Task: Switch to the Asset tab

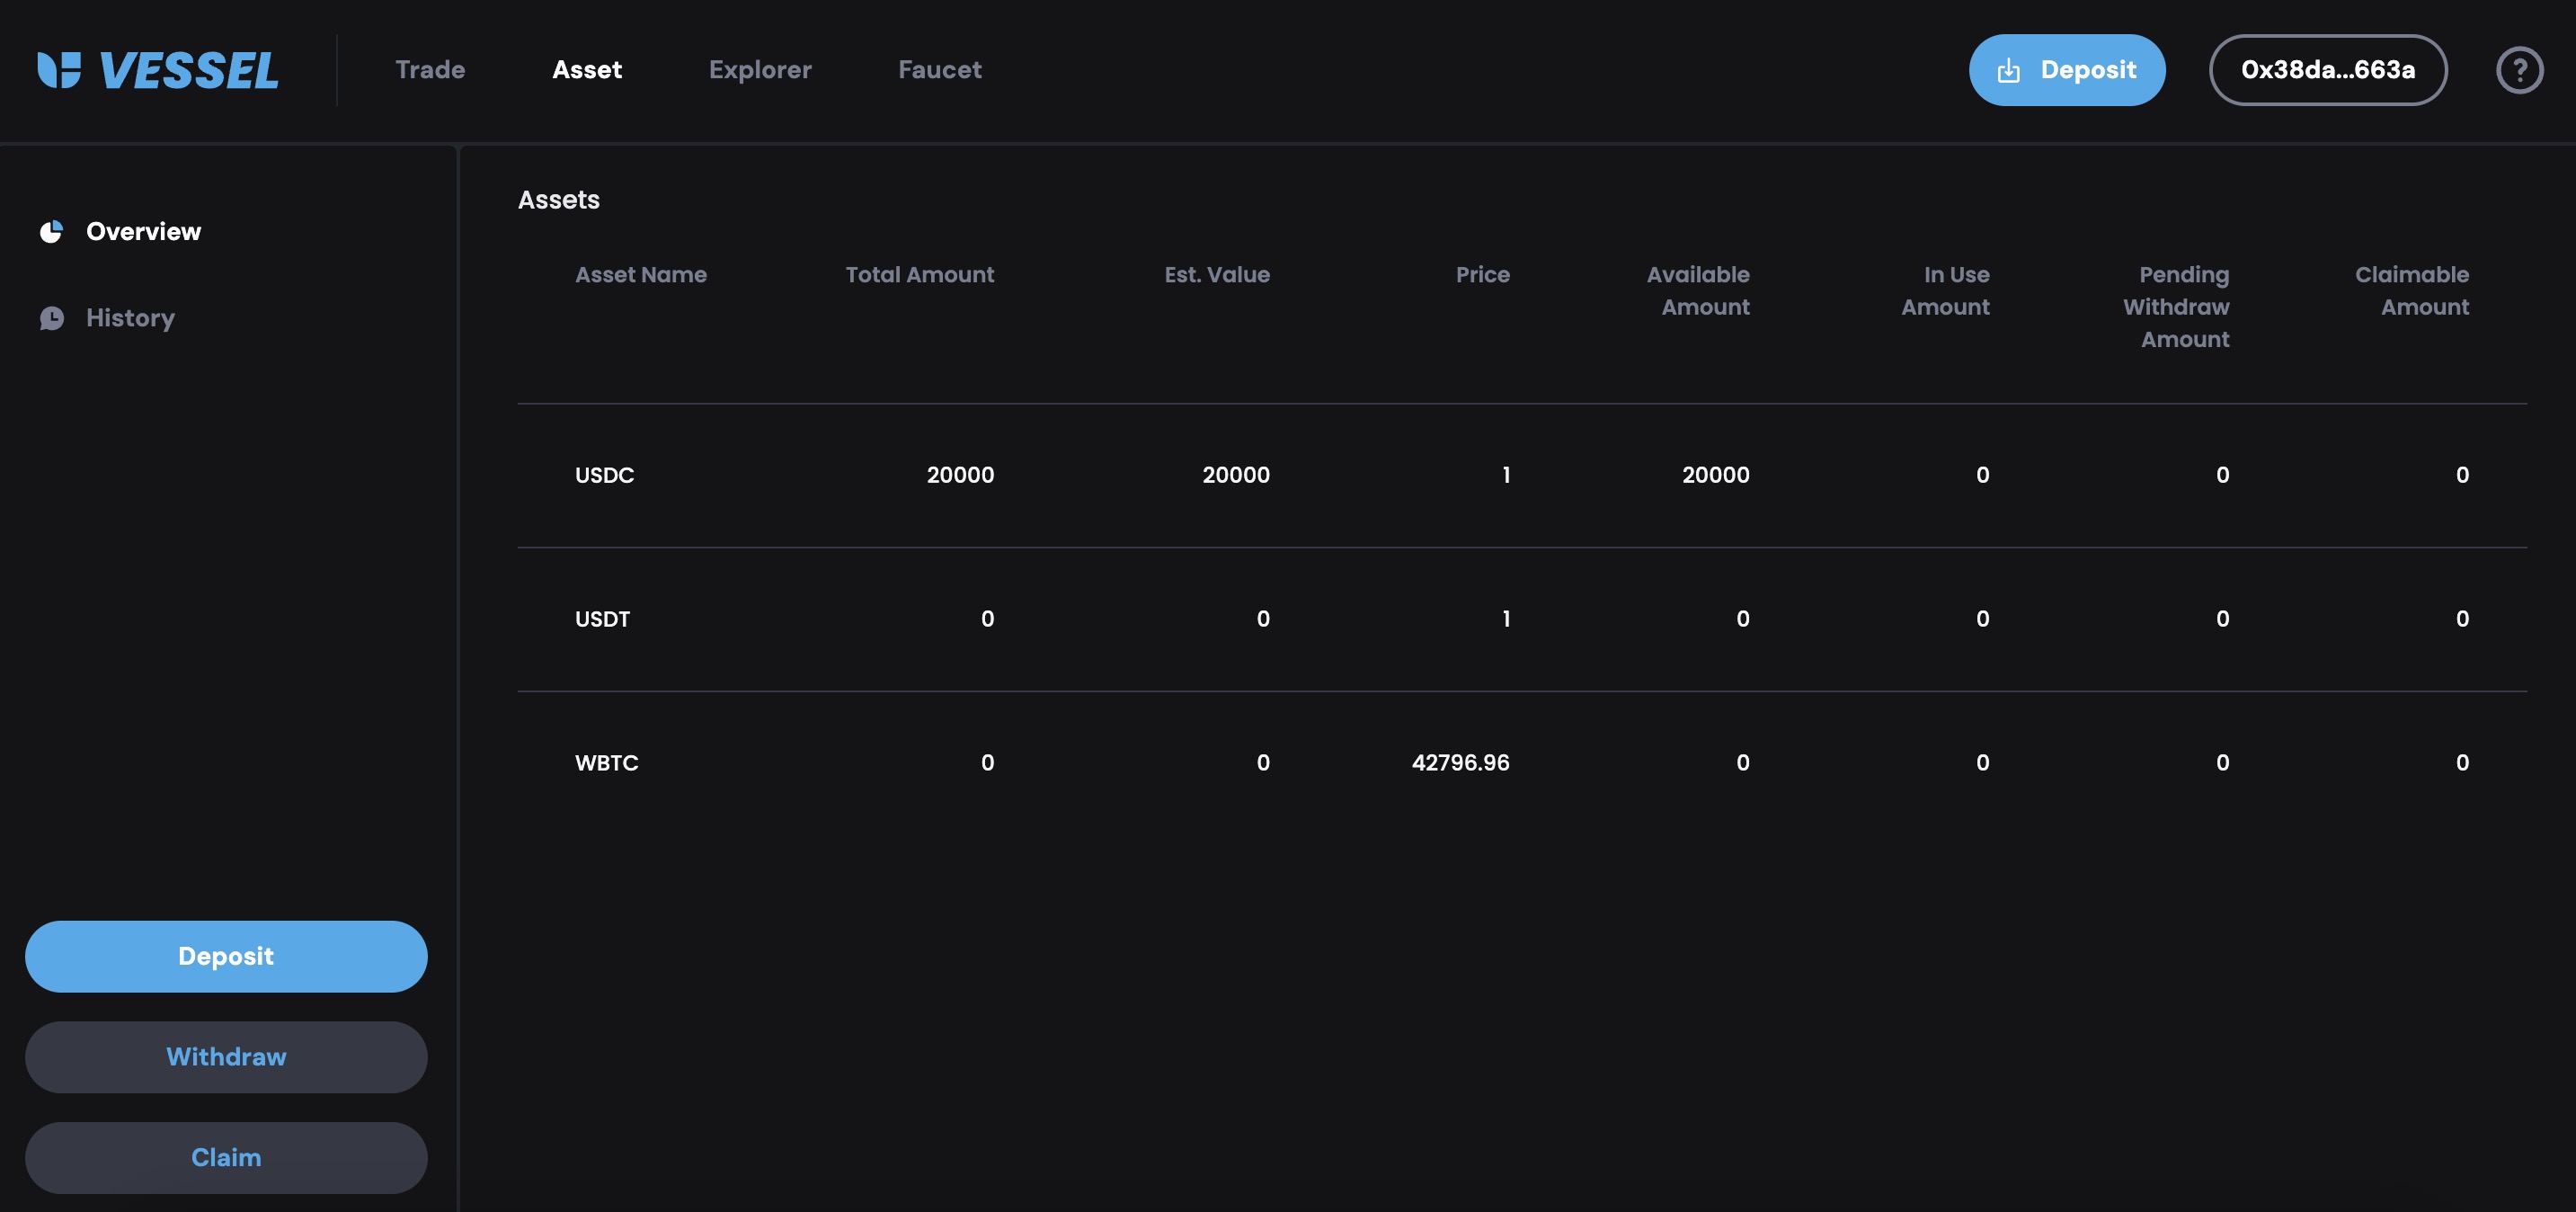Action: click(x=587, y=70)
